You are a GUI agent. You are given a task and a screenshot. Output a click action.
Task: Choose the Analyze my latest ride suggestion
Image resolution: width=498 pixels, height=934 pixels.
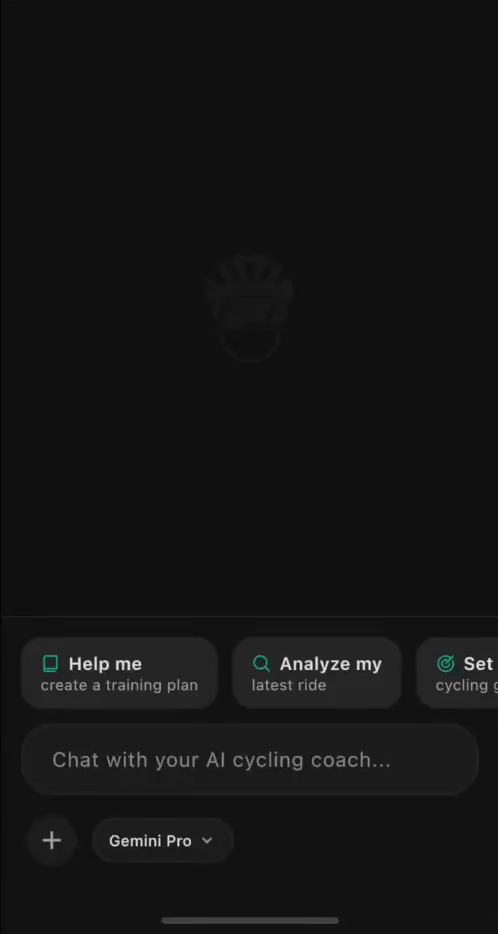pos(317,673)
